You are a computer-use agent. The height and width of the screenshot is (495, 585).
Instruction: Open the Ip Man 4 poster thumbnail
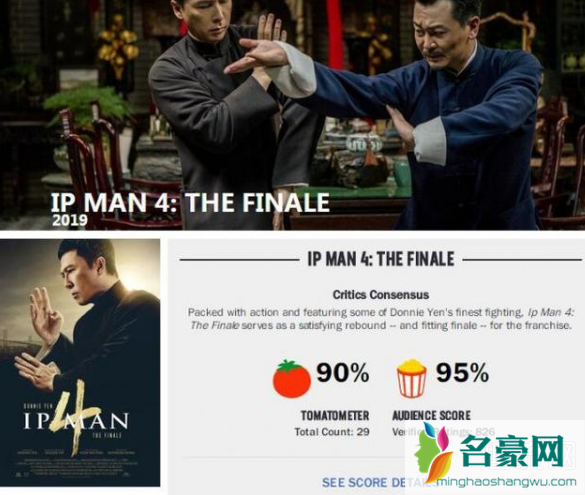point(80,363)
